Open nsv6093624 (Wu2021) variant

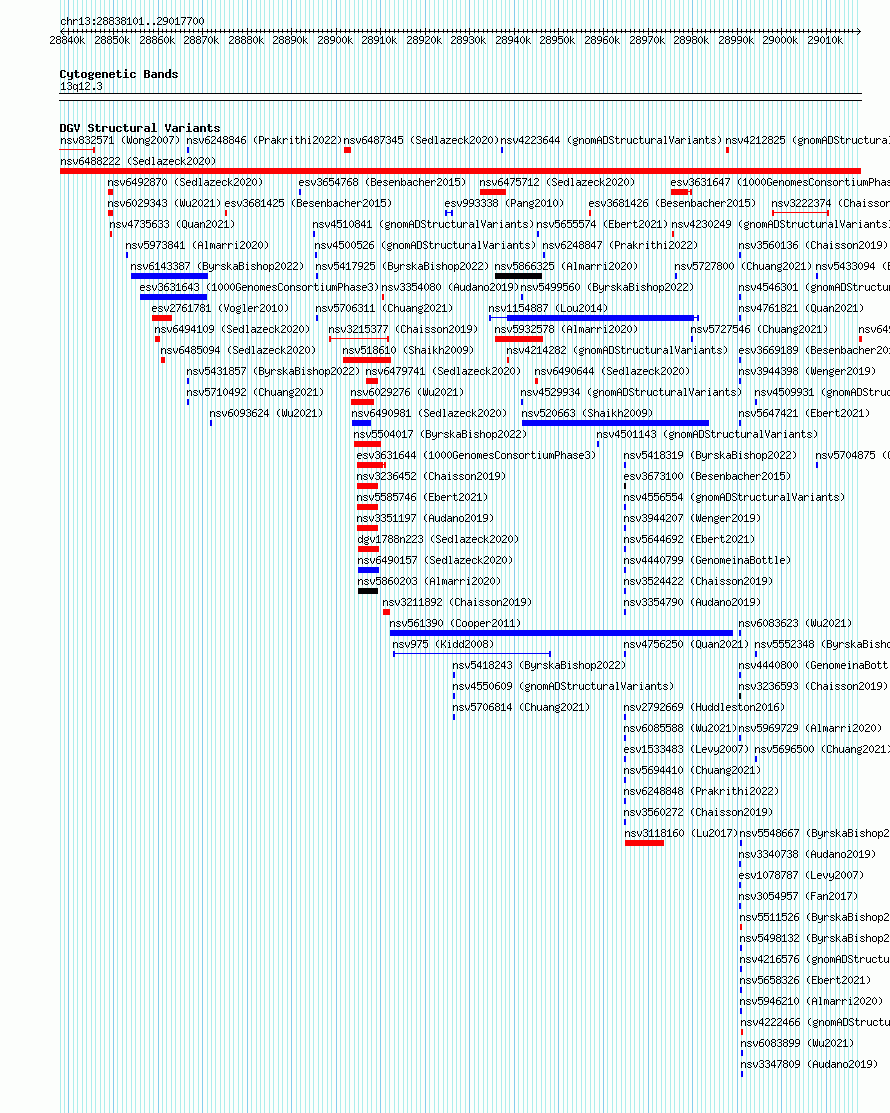[265, 413]
